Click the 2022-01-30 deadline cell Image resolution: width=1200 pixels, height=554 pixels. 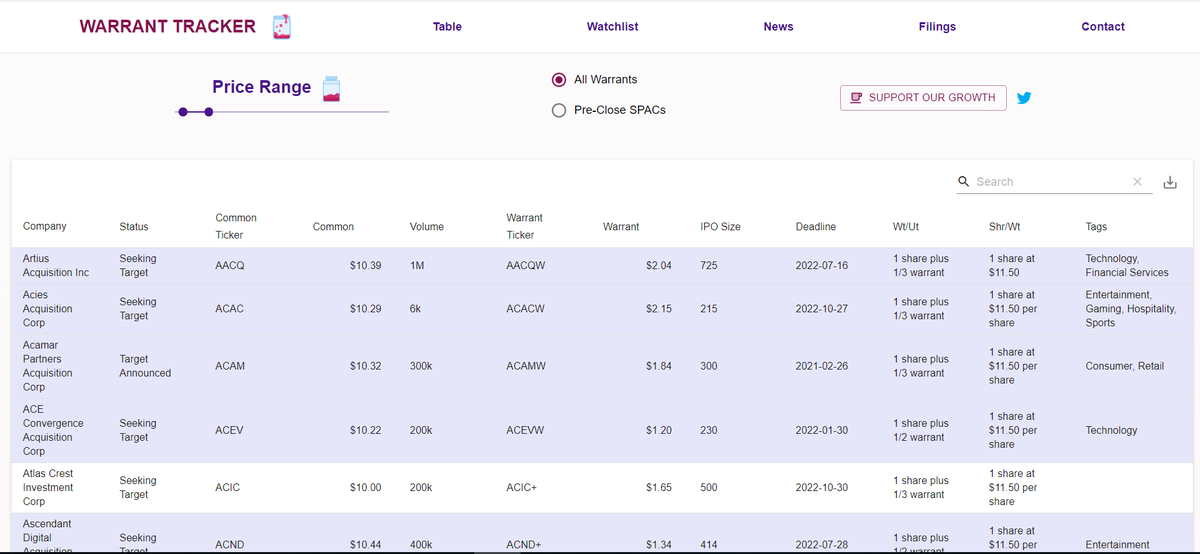[x=821, y=430]
